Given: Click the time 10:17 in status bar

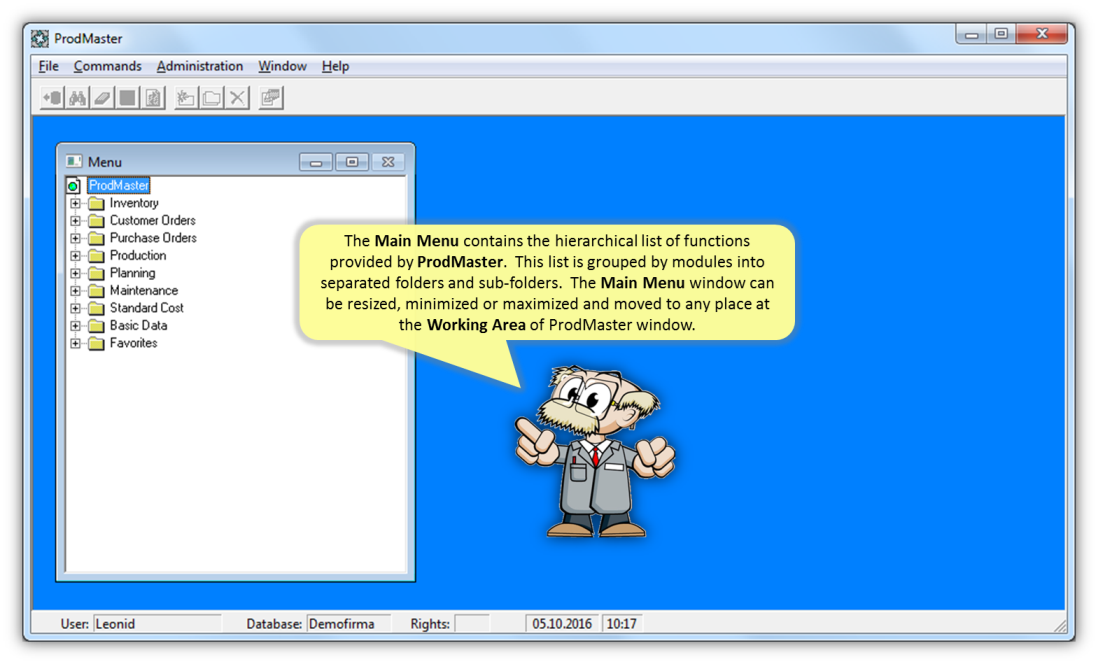Looking at the screenshot, I should [622, 623].
